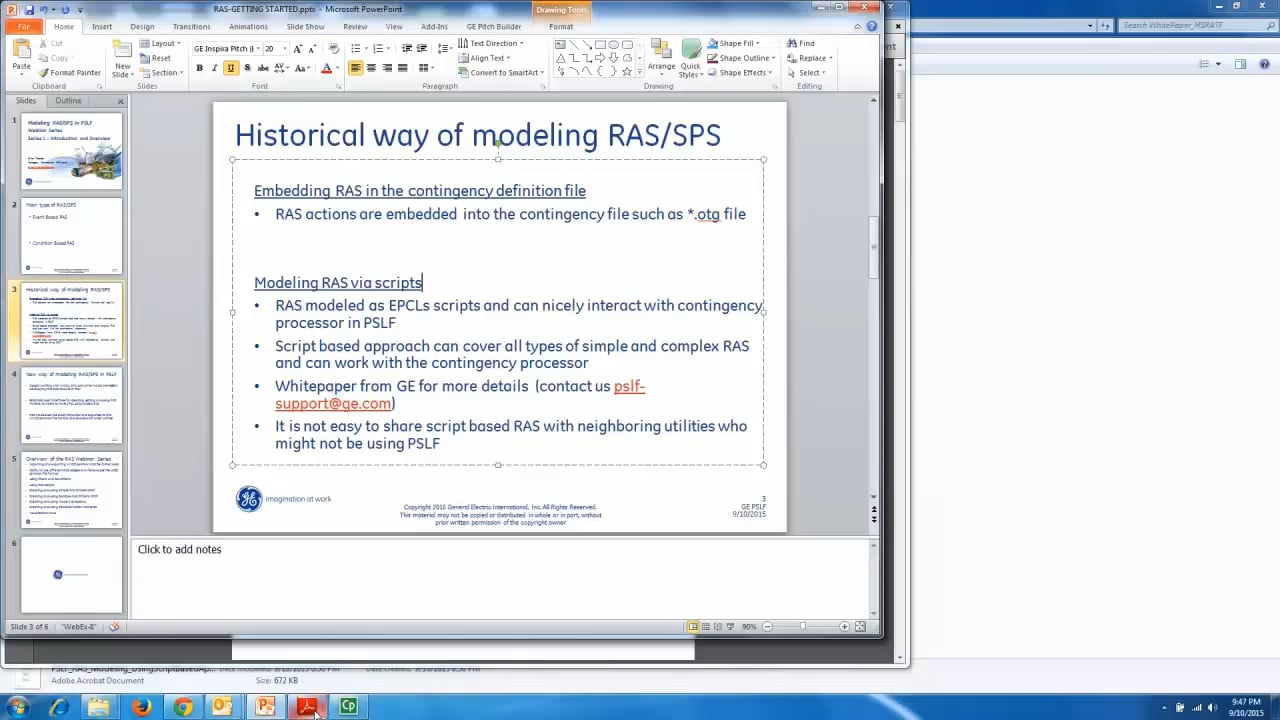Apply strikethrough to text

point(263,68)
